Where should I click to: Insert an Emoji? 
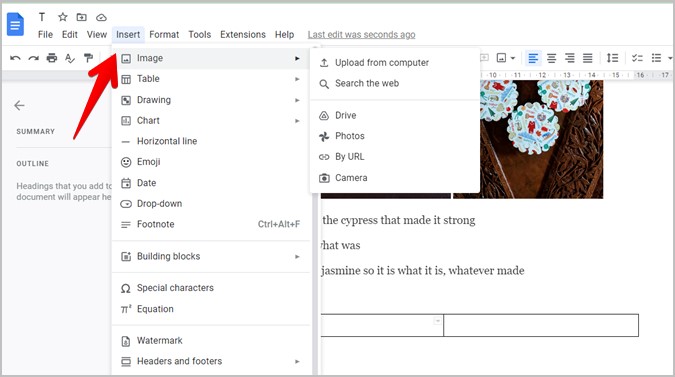(x=211, y=162)
